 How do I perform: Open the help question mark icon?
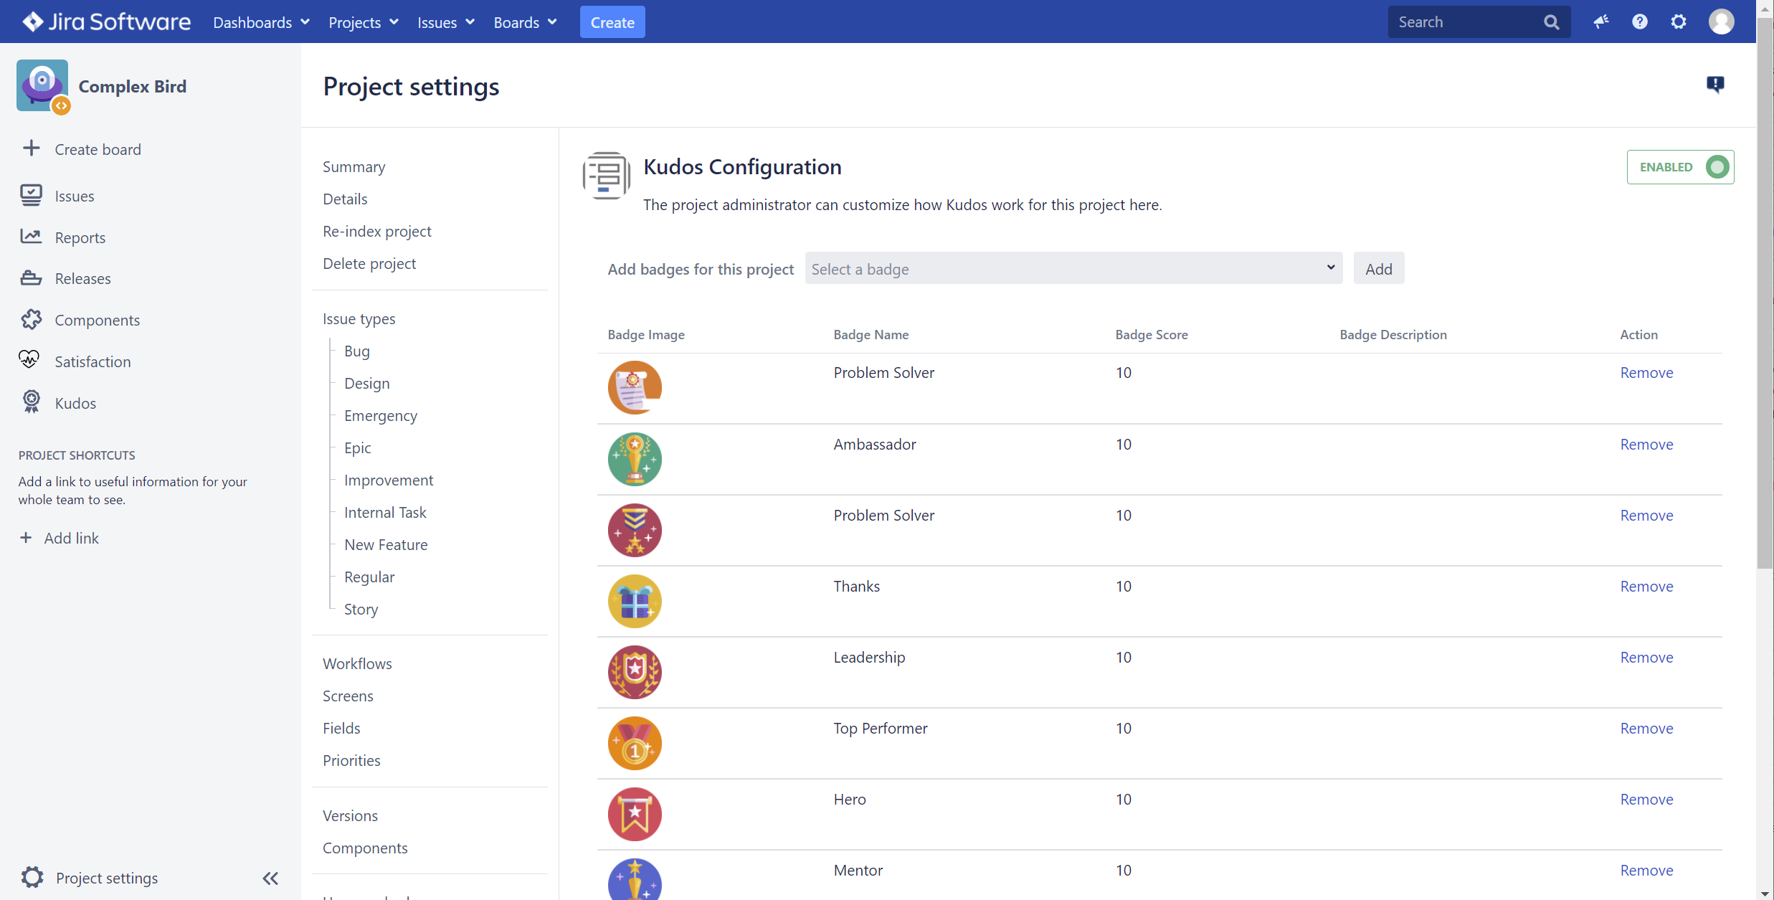pos(1639,22)
